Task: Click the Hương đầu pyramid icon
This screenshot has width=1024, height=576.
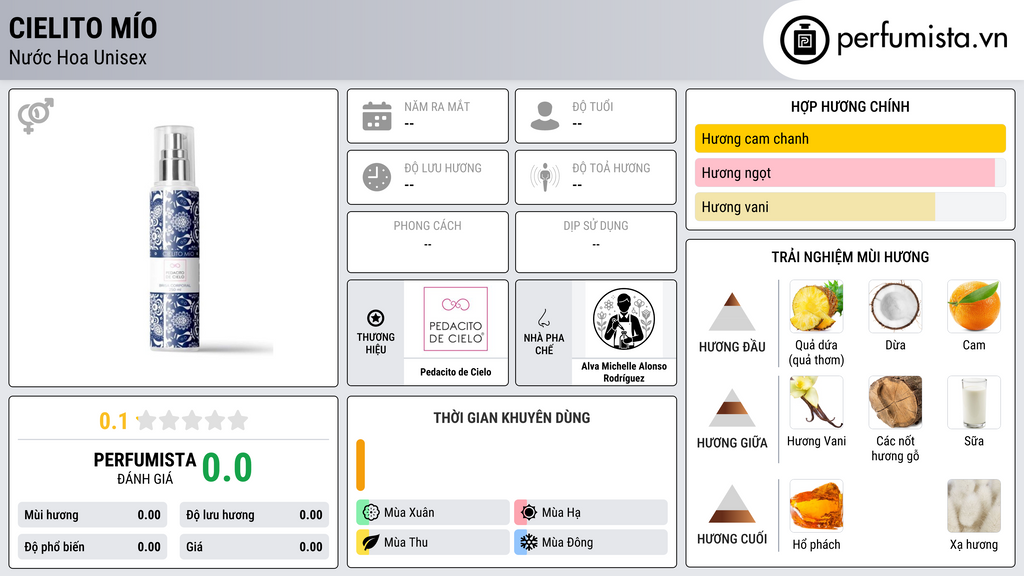Action: (x=732, y=312)
